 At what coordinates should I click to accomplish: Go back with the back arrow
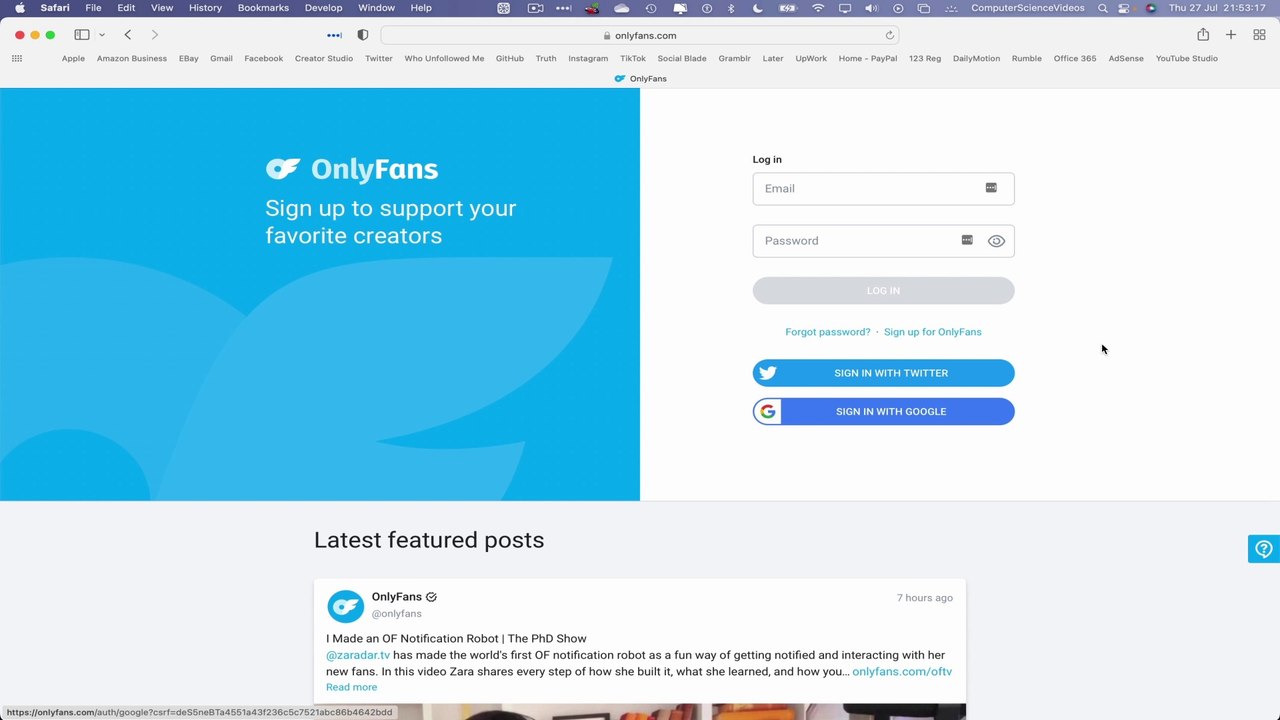tap(128, 35)
